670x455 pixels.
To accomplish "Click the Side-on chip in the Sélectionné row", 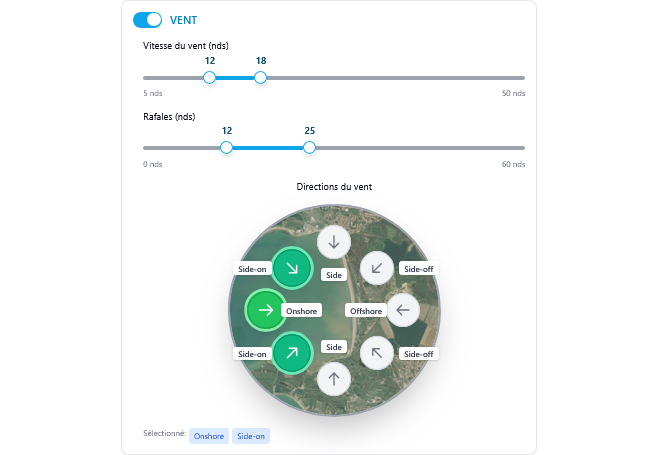I will (x=251, y=436).
